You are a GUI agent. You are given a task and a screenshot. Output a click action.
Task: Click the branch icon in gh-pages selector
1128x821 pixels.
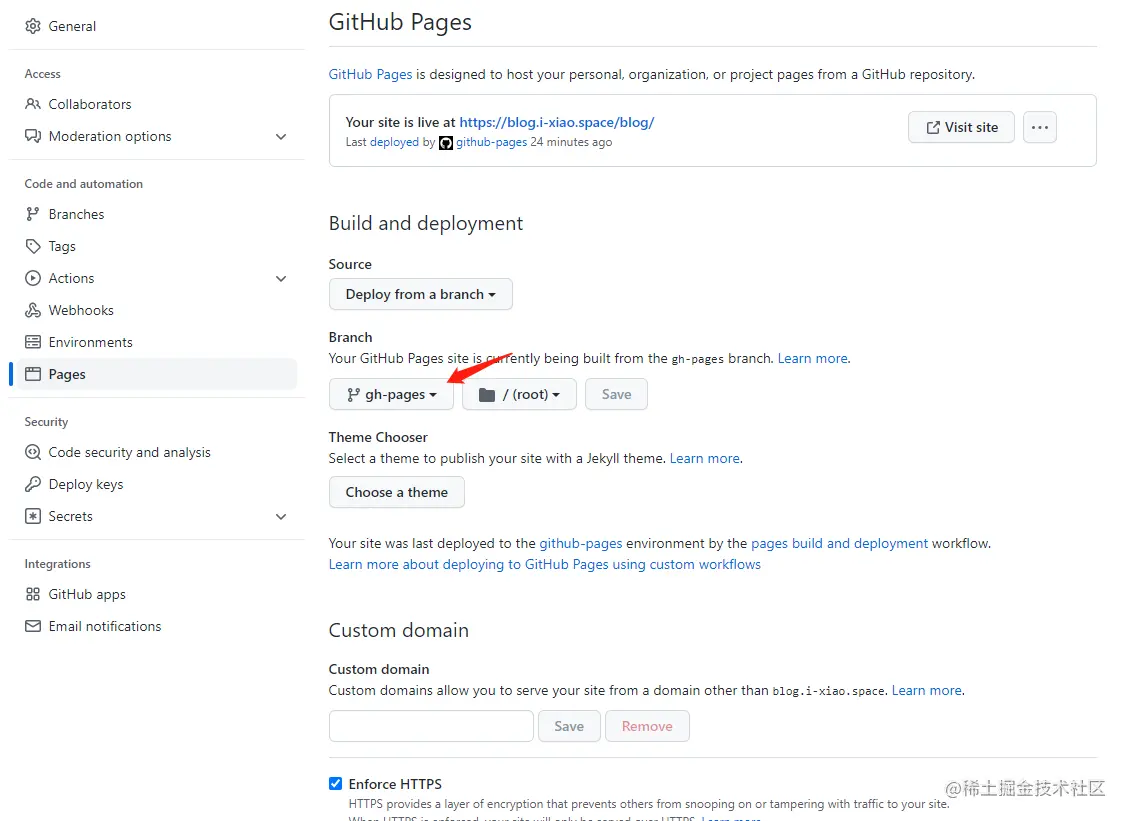coord(352,394)
